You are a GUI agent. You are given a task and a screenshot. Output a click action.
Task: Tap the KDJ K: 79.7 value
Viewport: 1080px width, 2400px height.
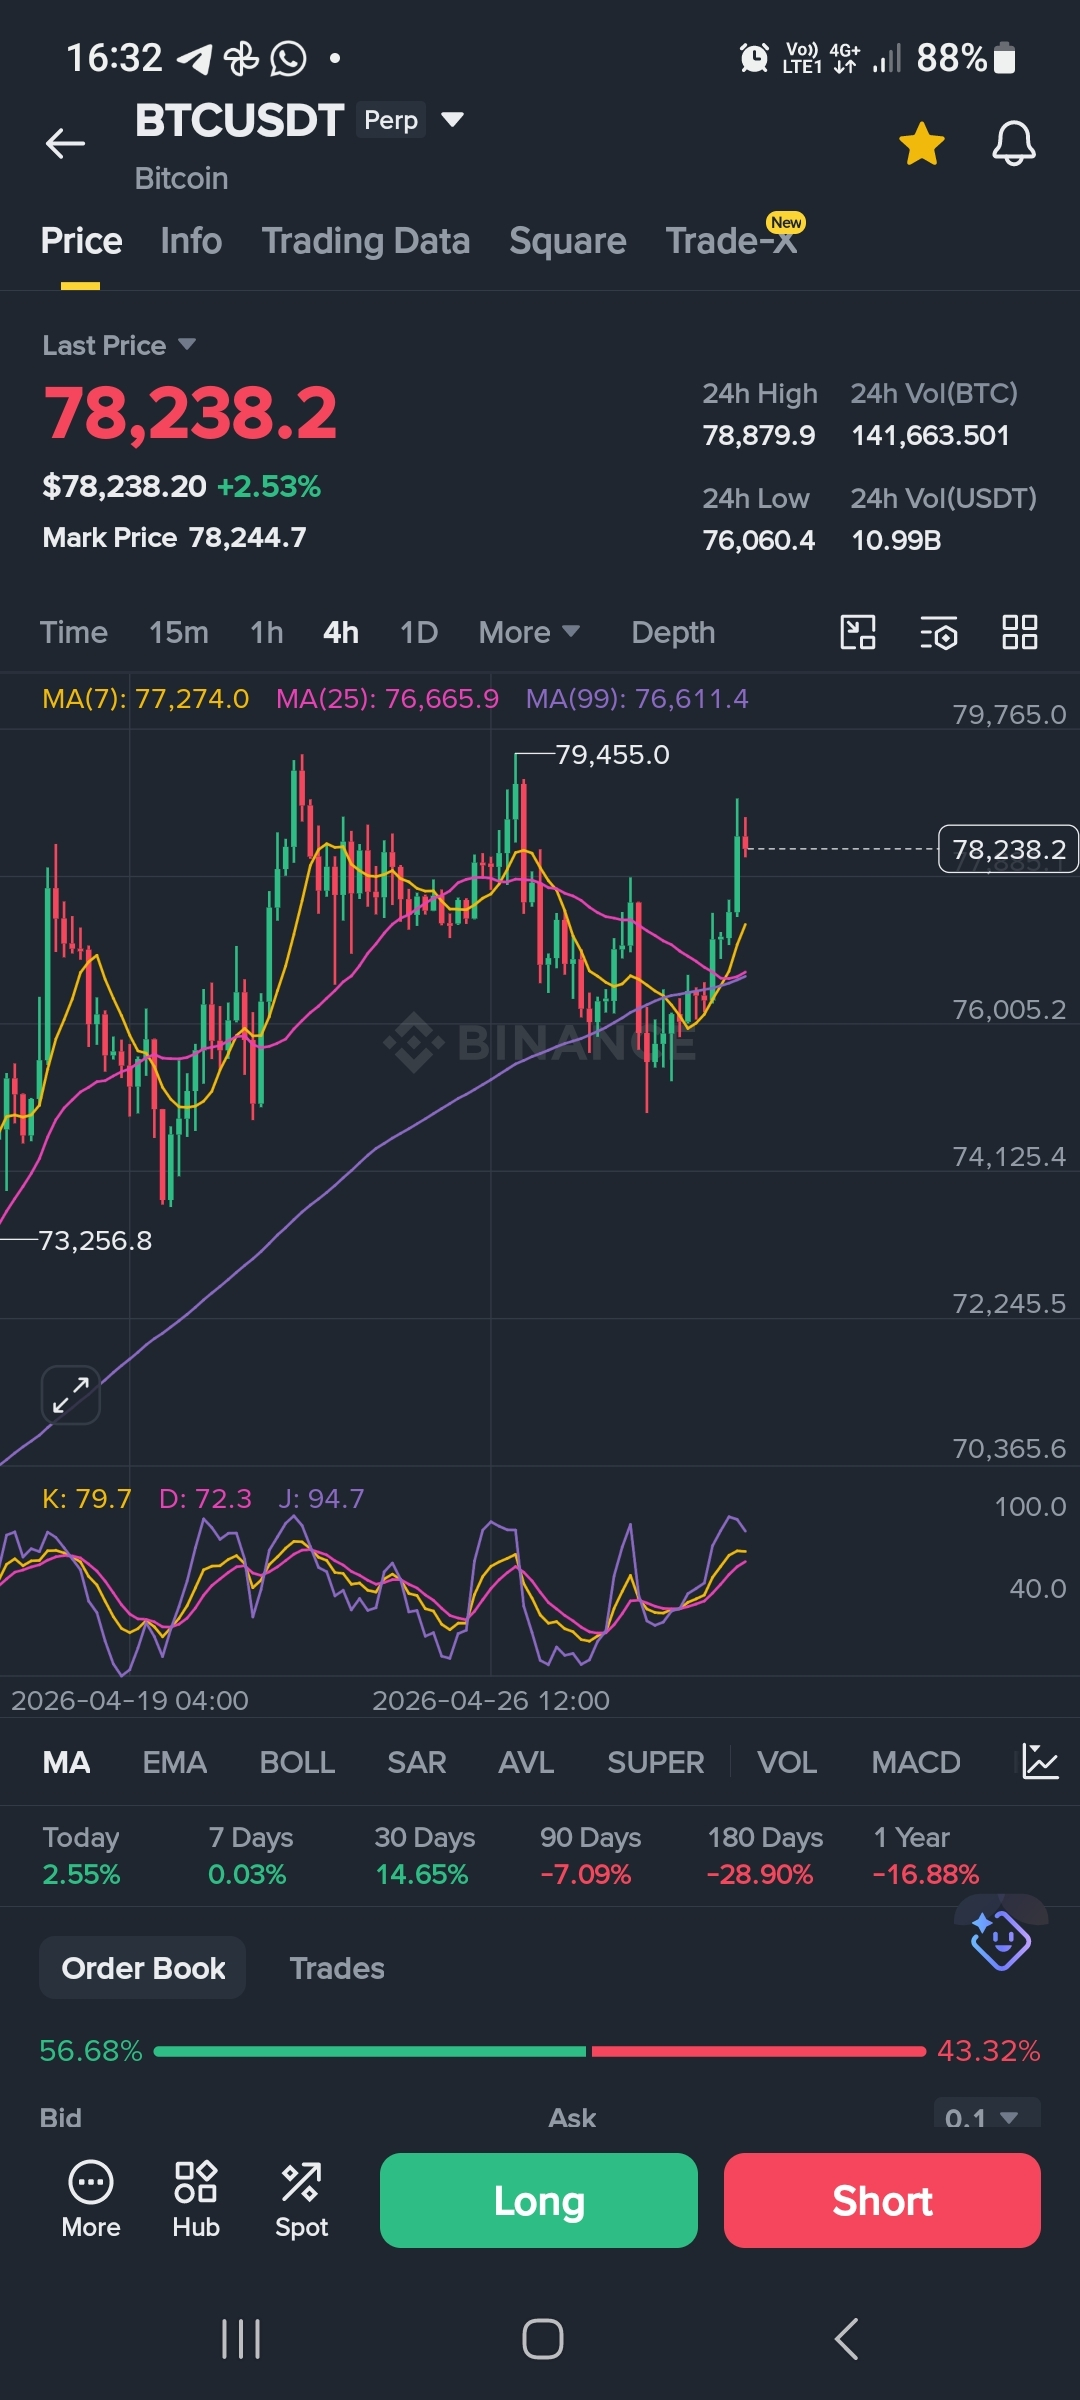click(x=87, y=1498)
